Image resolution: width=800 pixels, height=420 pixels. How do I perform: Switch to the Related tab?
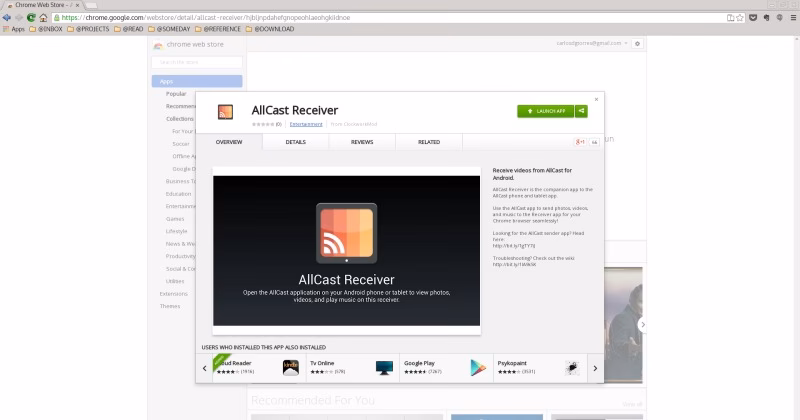[429, 142]
